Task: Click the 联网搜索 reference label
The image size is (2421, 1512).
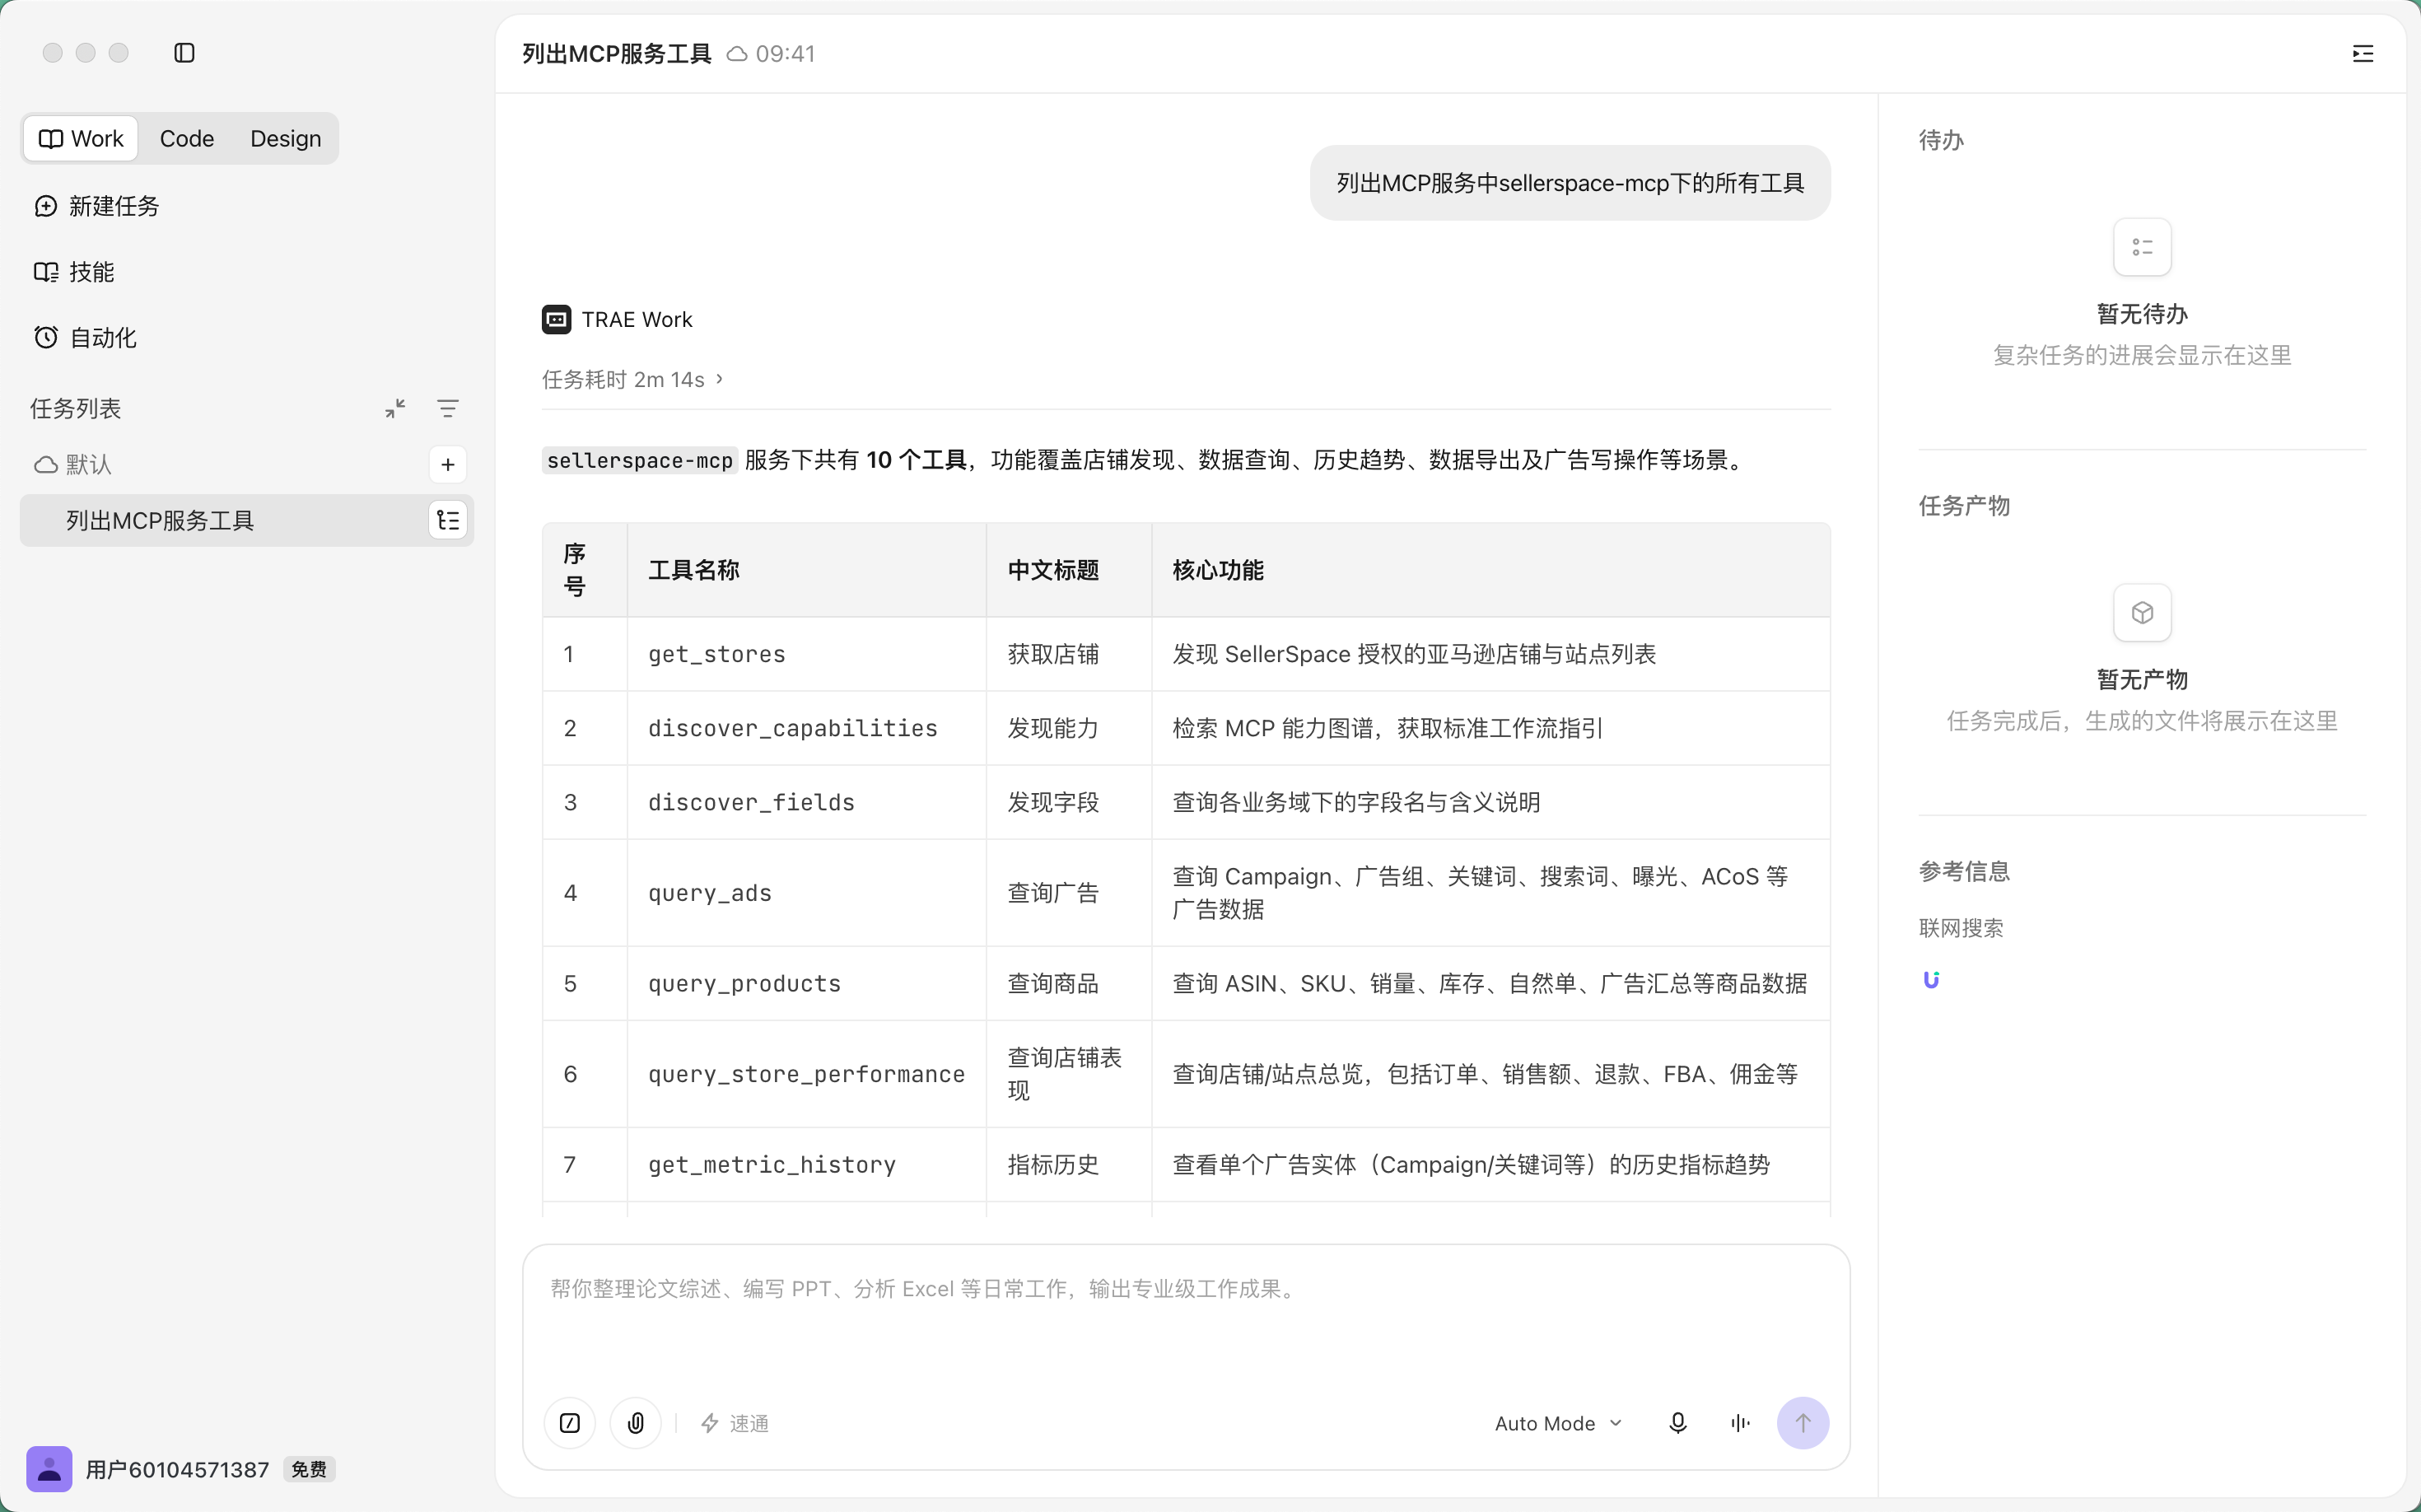Action: coord(1961,928)
